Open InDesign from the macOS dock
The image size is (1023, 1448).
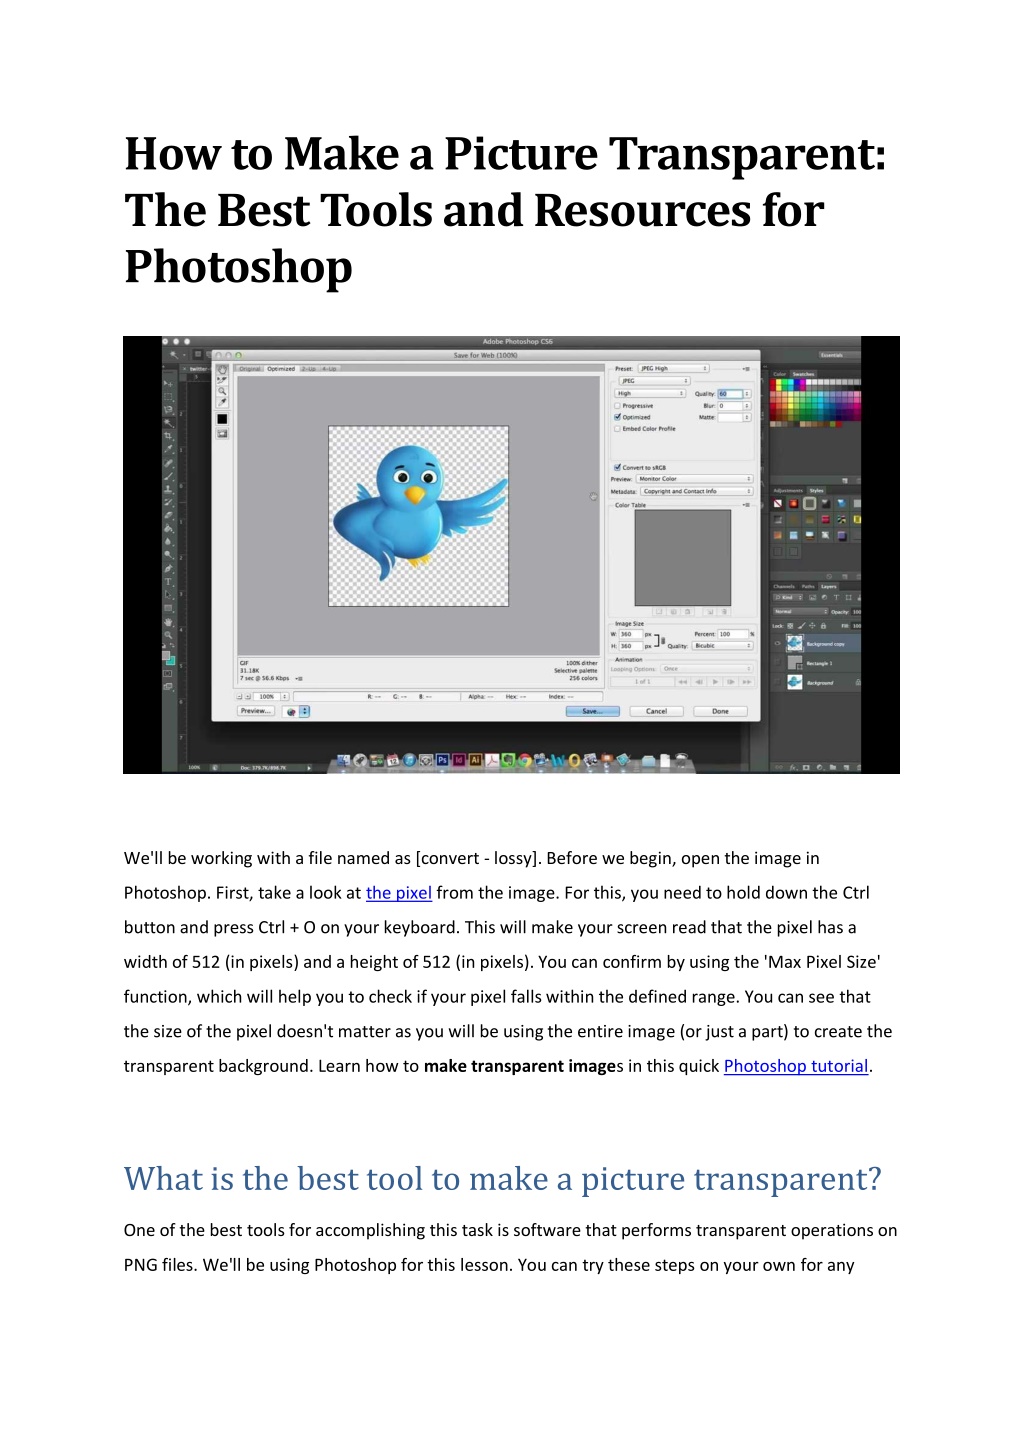click(459, 761)
